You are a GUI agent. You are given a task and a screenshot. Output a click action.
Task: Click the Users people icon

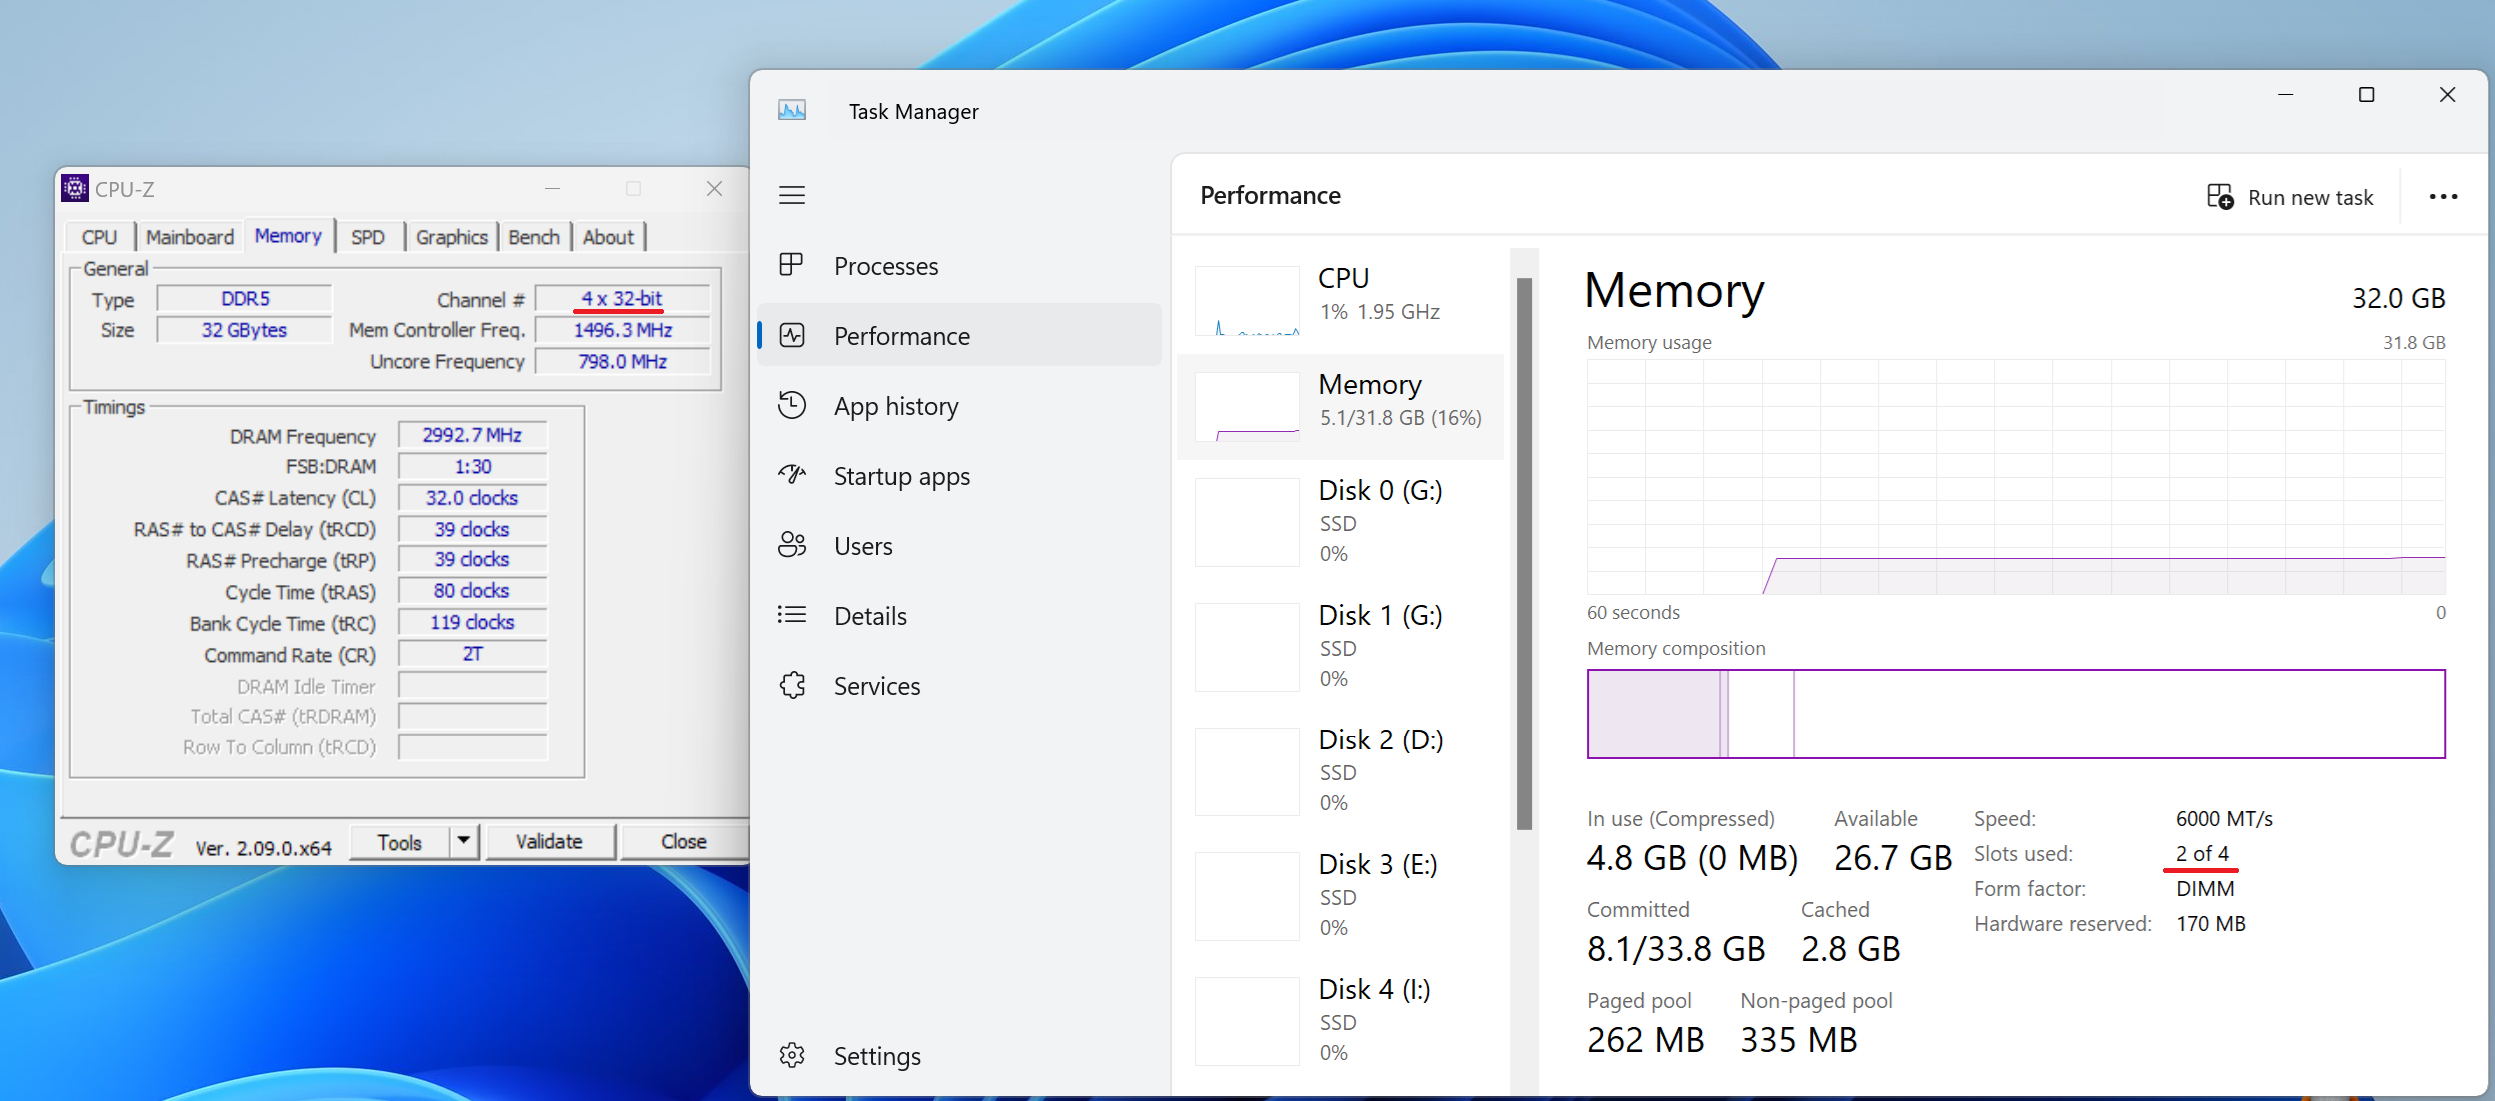791,545
